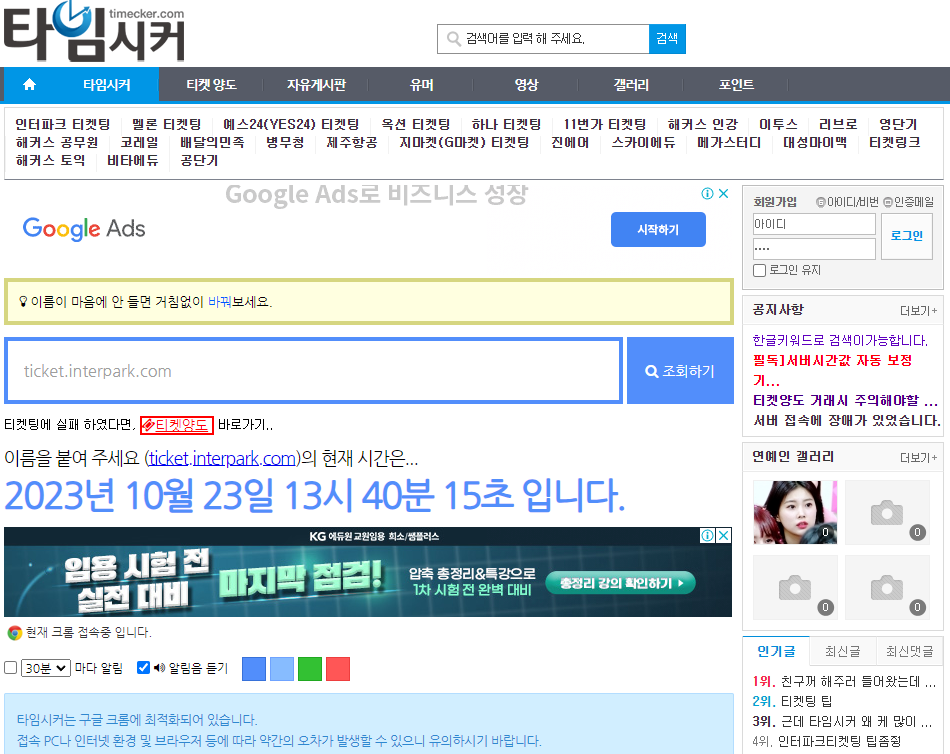Select the light blue color swatch
950x754 pixels.
tap(282, 669)
